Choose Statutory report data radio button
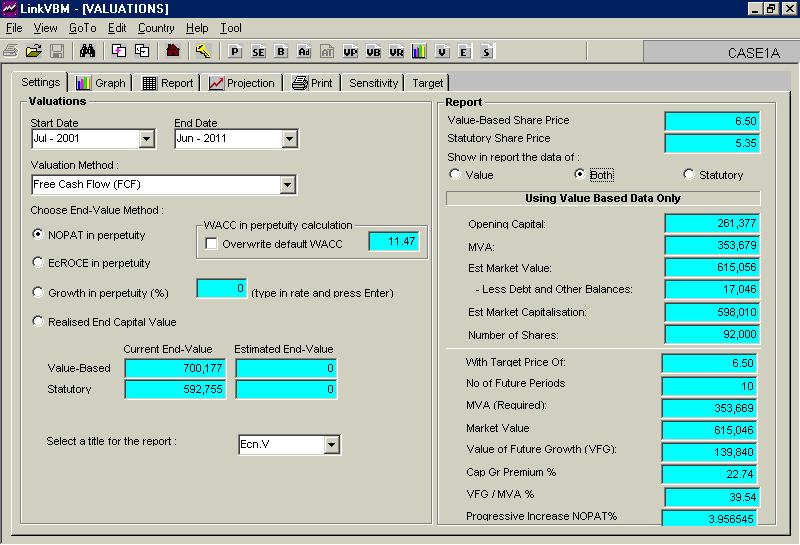The width and height of the screenshot is (800, 545). [688, 175]
